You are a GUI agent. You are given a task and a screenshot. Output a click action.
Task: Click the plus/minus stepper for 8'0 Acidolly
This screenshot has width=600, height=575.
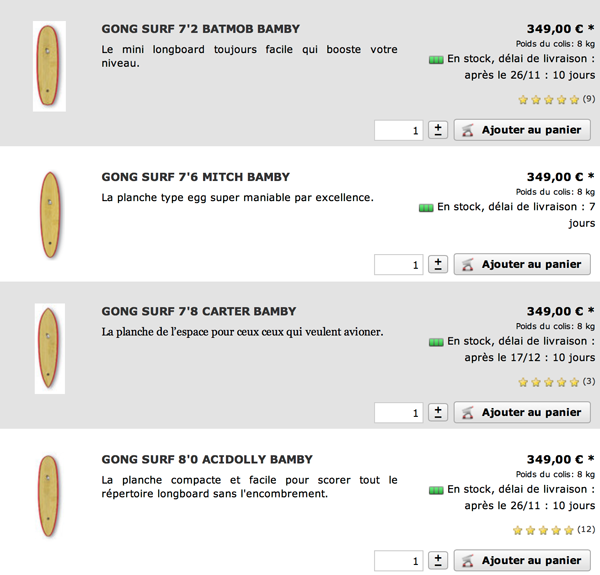click(x=438, y=560)
